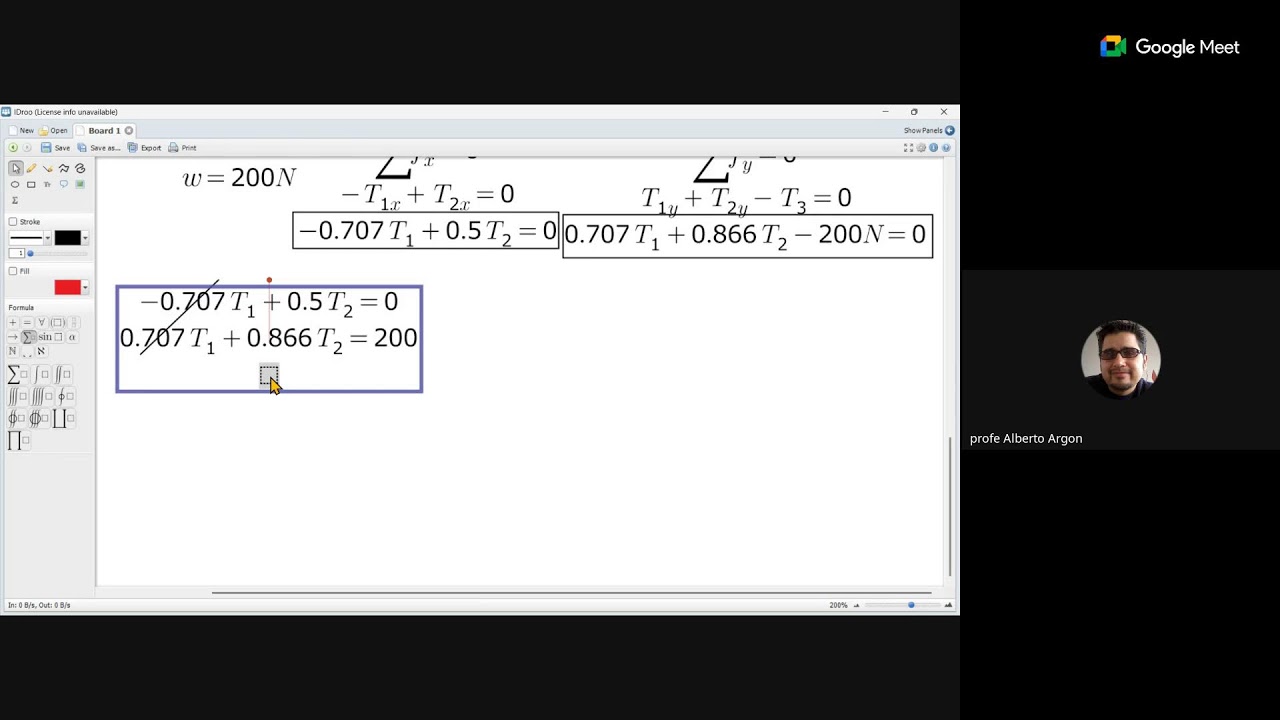Image resolution: width=1280 pixels, height=720 pixels.
Task: Select the speech bubble tool
Action: 63,184
